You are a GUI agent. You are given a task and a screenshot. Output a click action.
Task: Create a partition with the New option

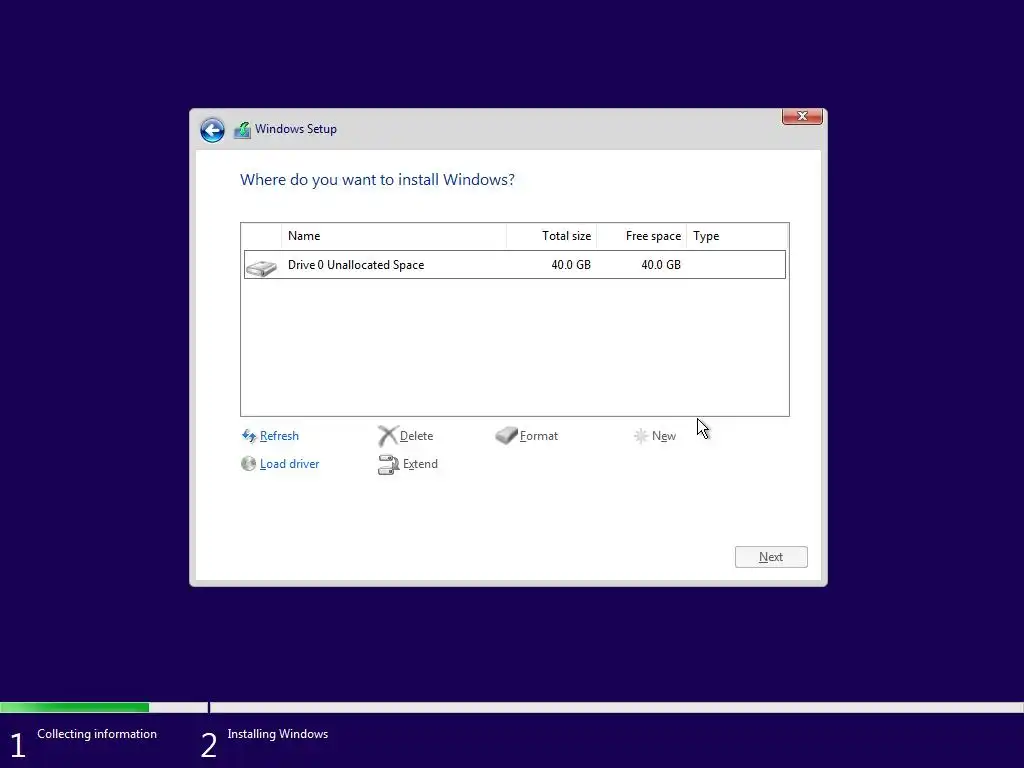(x=664, y=436)
